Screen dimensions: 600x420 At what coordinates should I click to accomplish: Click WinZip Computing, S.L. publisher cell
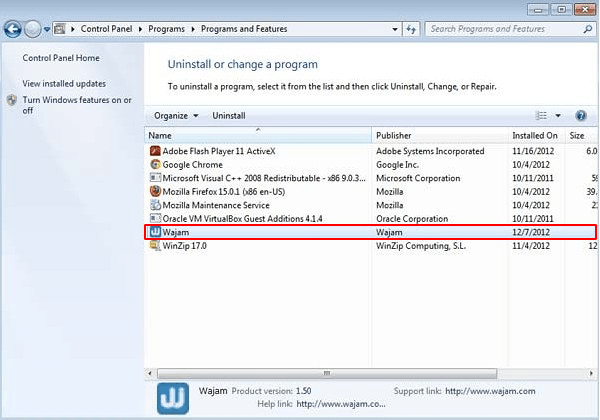421,246
